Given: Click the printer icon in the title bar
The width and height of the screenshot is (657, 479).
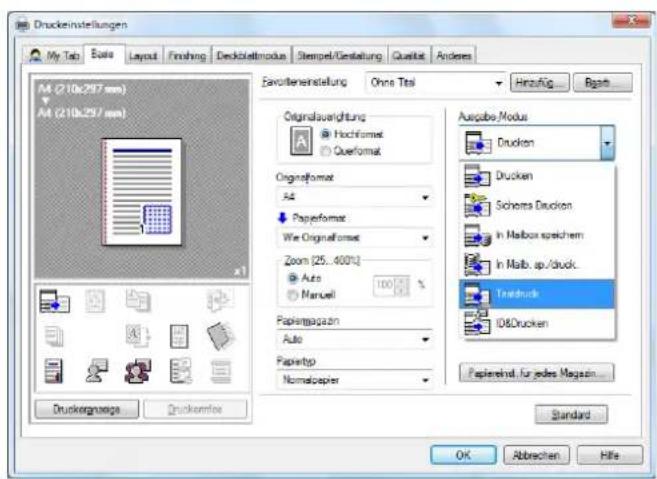Looking at the screenshot, I should coord(23,25).
